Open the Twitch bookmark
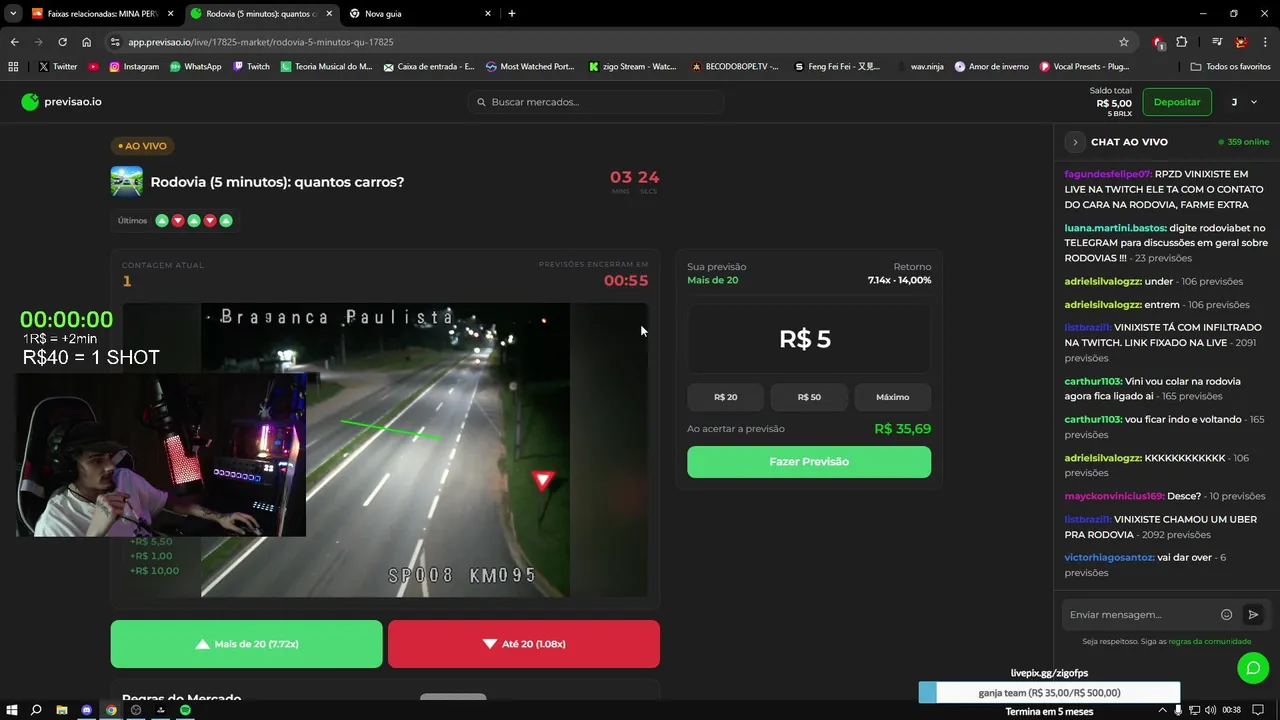 tap(251, 67)
